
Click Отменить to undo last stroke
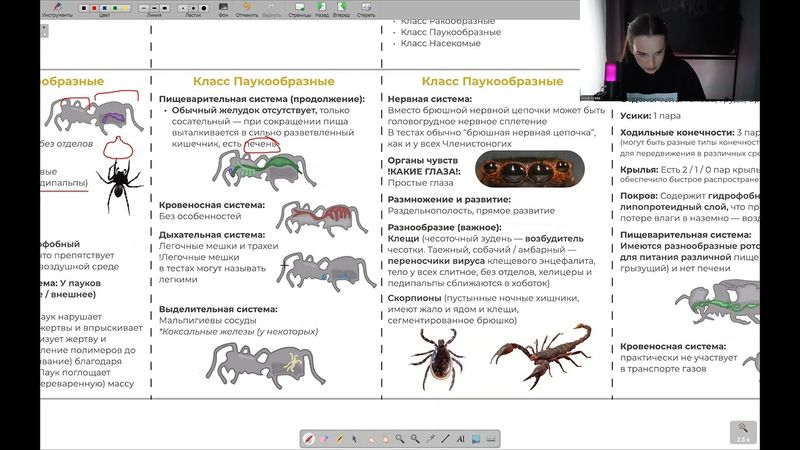(247, 9)
